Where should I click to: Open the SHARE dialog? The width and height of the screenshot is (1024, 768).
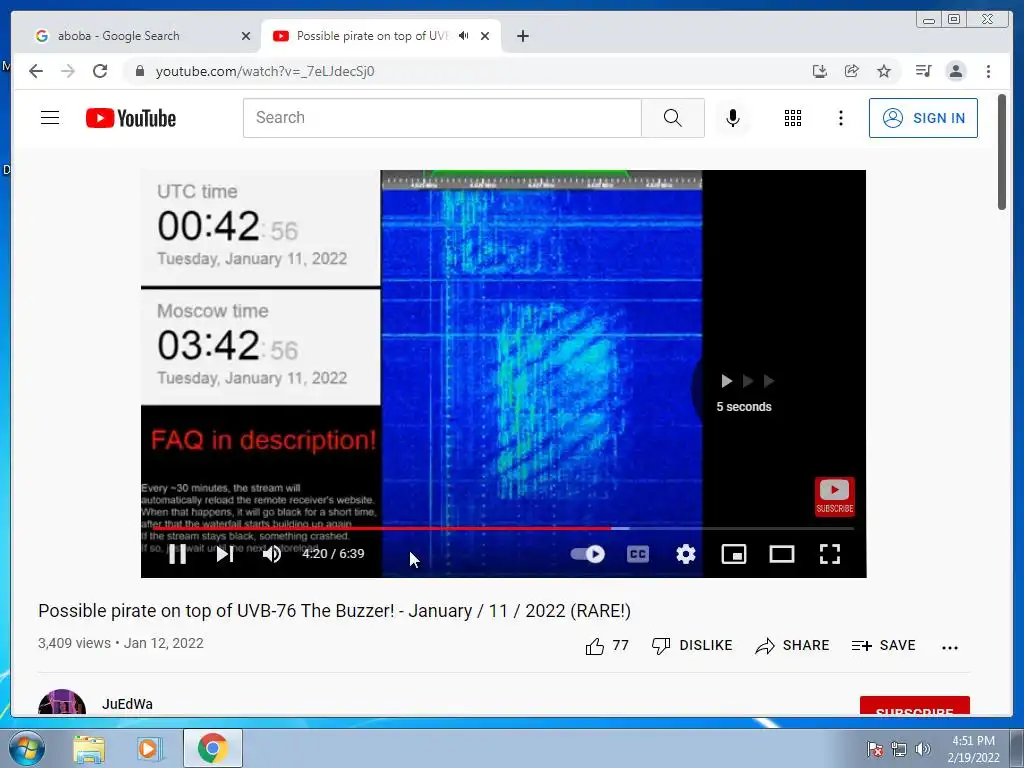coord(792,646)
